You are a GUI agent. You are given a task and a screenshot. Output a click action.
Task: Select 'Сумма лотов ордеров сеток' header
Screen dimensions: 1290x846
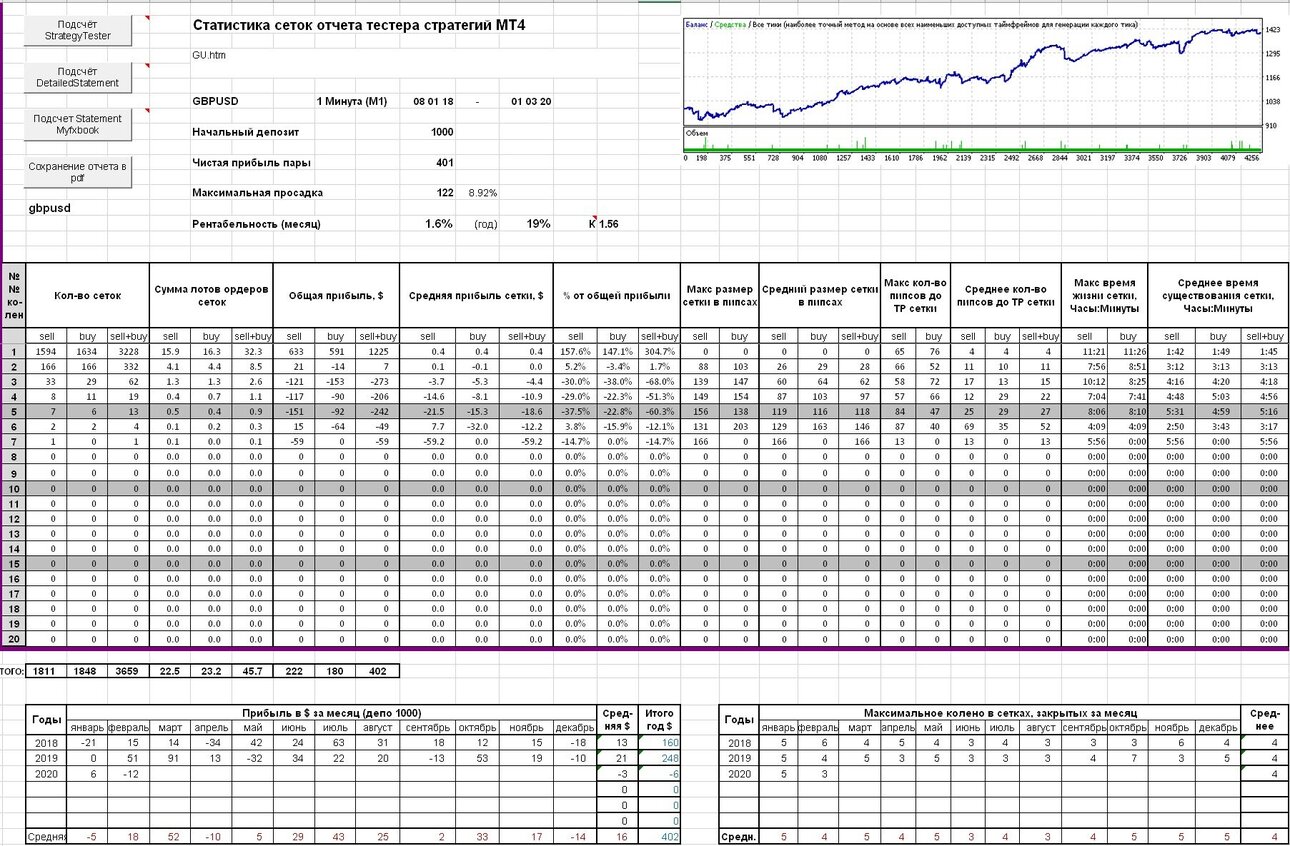point(211,295)
